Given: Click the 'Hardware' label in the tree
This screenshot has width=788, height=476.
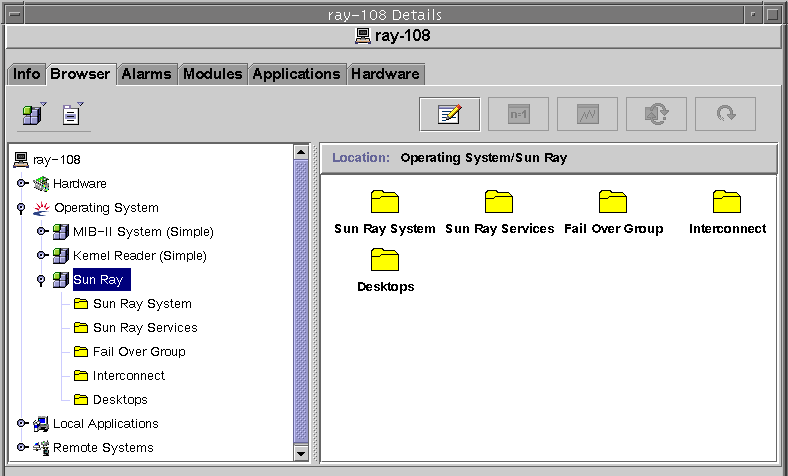Looking at the screenshot, I should tap(80, 183).
